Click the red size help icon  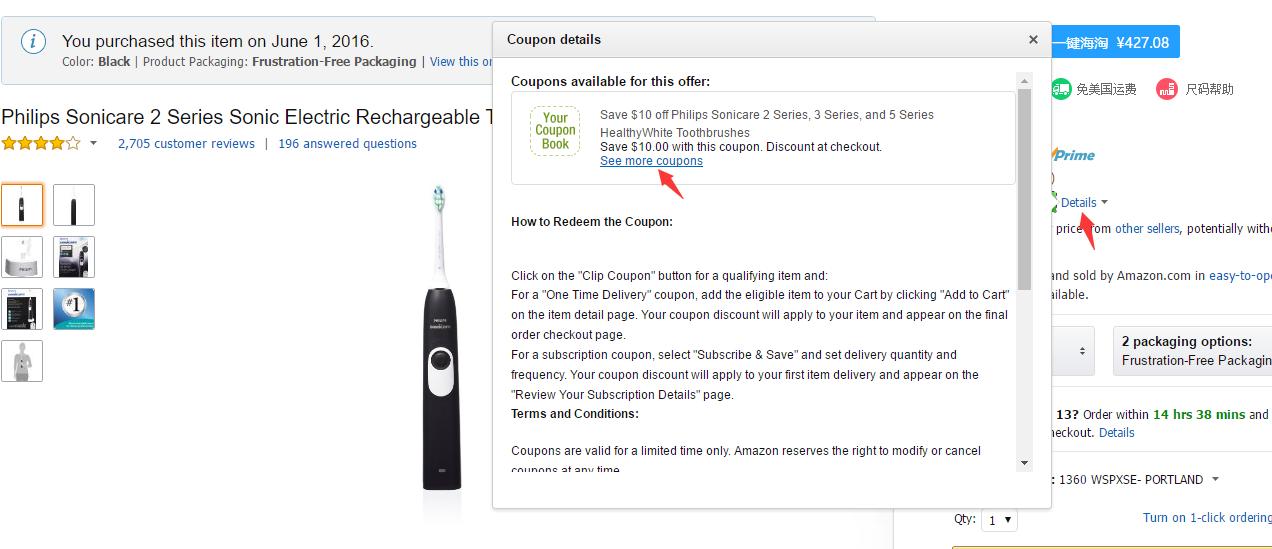point(1167,89)
